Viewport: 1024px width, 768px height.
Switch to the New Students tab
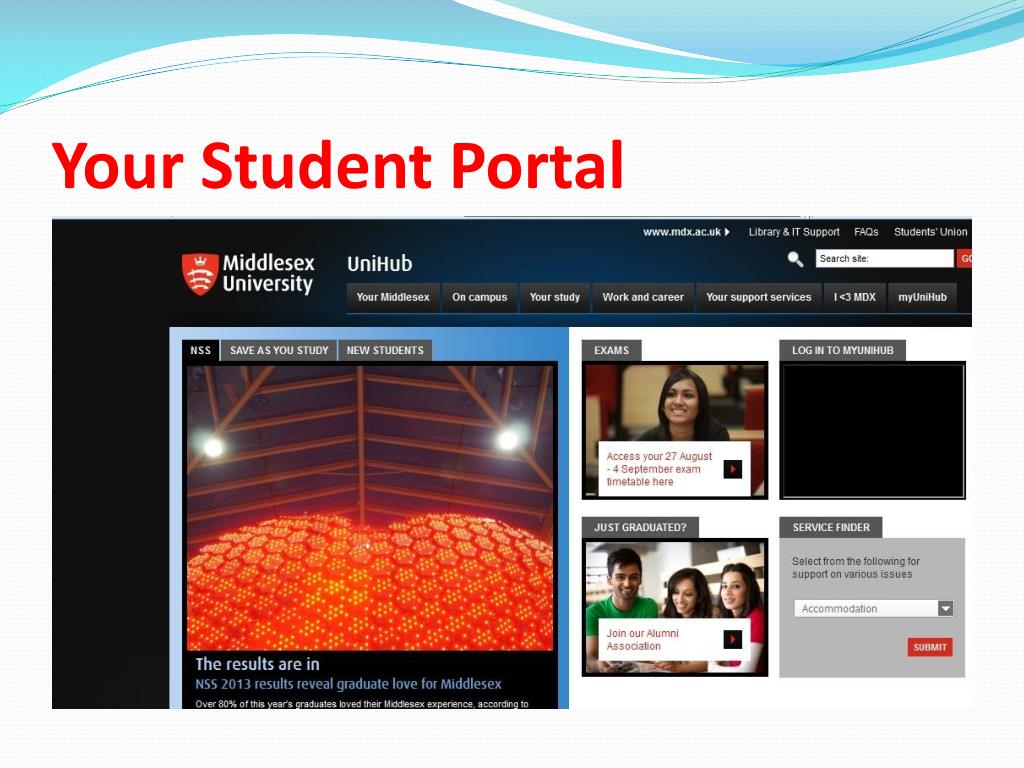tap(385, 351)
